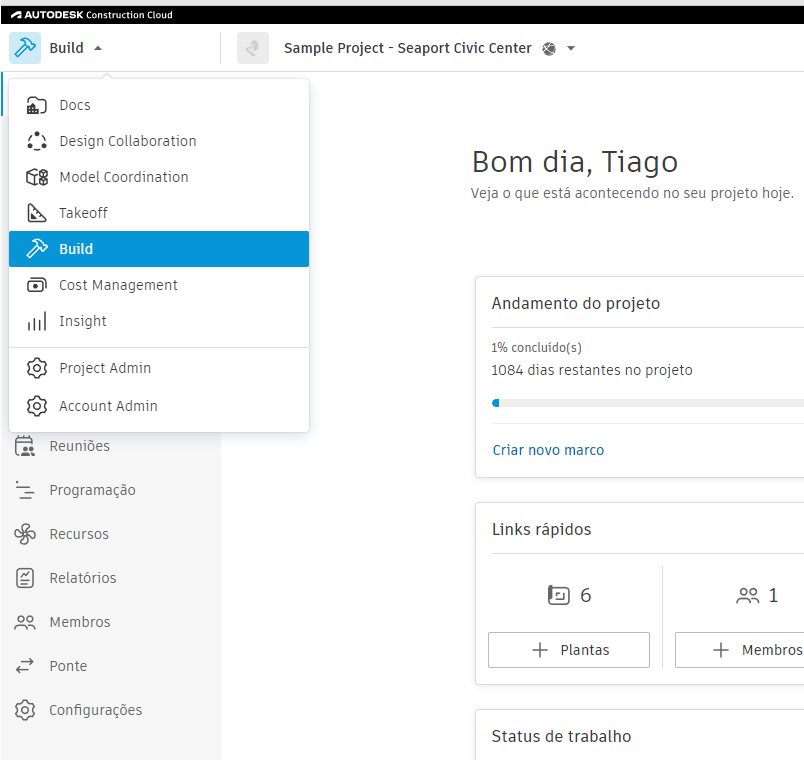This screenshot has width=804, height=760.
Task: Open Account Admin from the menu
Action: point(108,406)
